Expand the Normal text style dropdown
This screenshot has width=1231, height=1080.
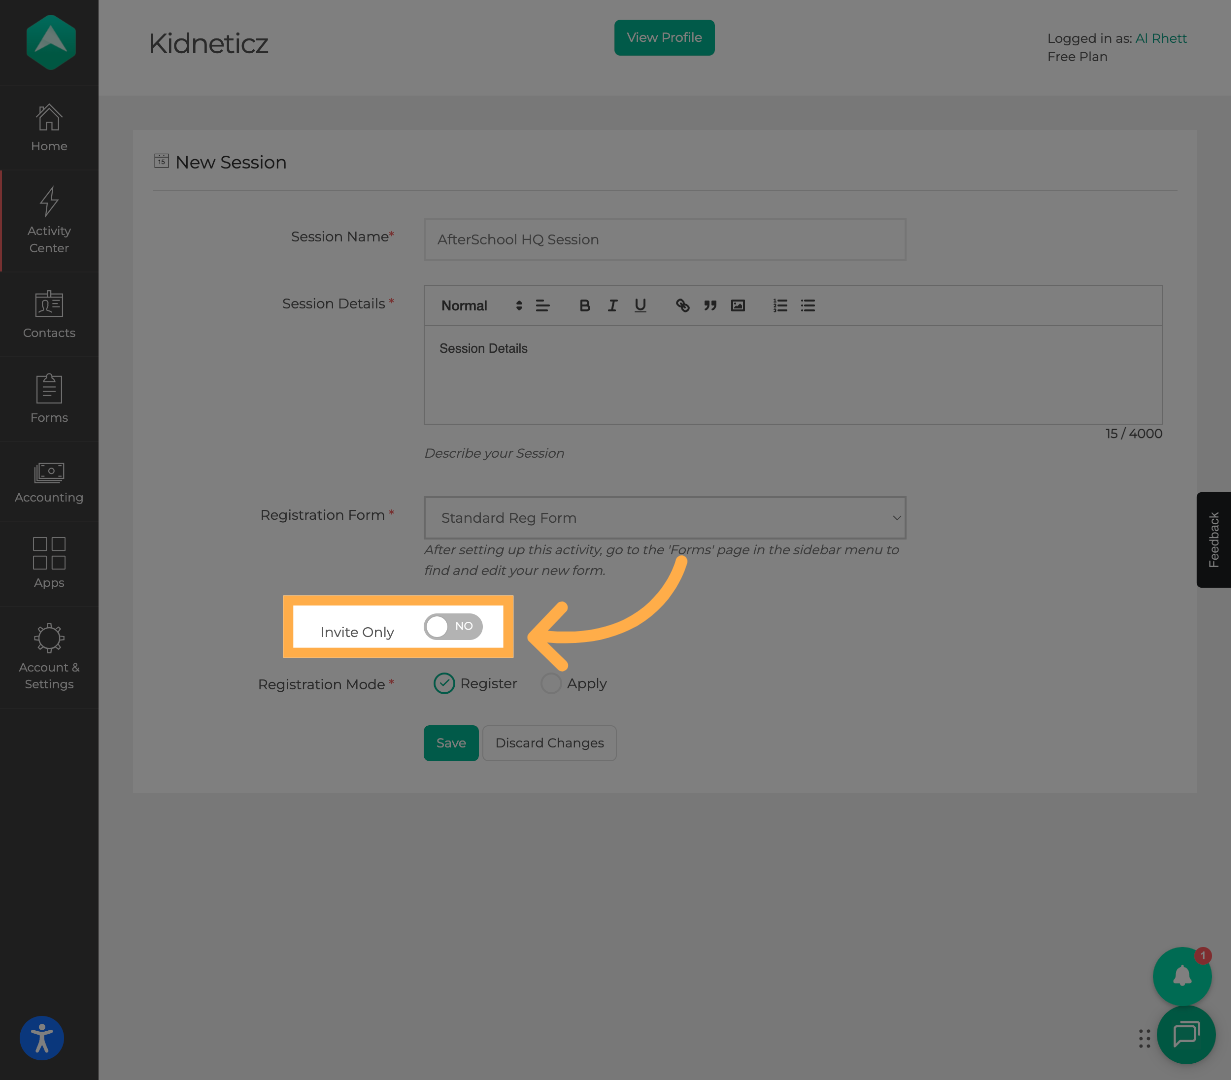coord(481,306)
